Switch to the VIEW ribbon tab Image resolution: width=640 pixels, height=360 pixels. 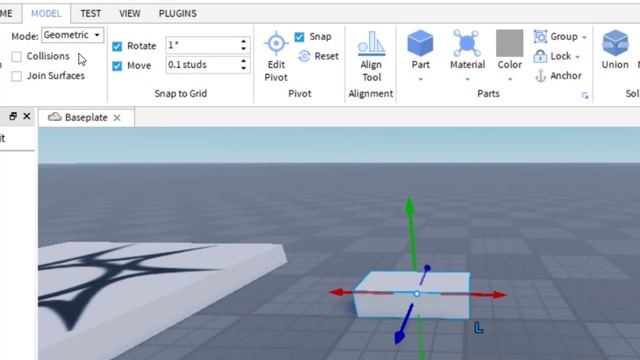tap(130, 13)
